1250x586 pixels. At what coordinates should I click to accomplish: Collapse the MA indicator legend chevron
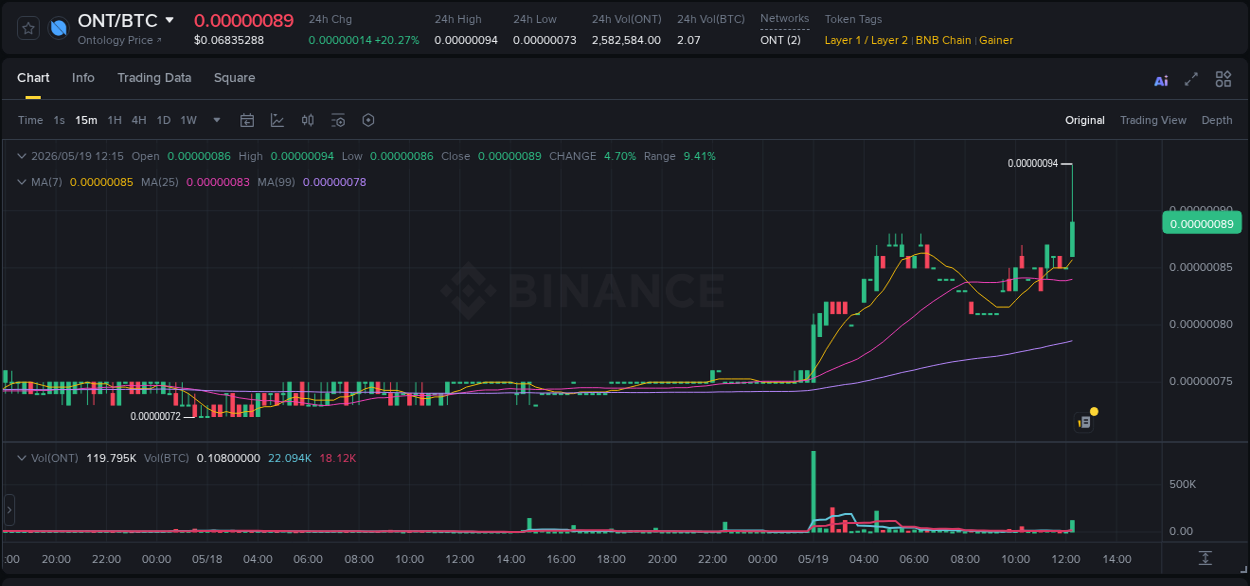(22, 182)
